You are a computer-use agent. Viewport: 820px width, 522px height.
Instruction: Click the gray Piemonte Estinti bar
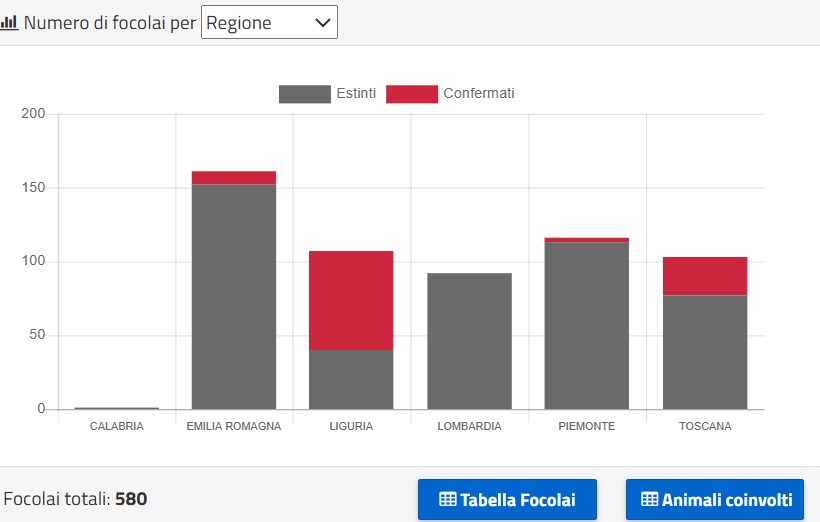pyautogui.click(x=587, y=325)
